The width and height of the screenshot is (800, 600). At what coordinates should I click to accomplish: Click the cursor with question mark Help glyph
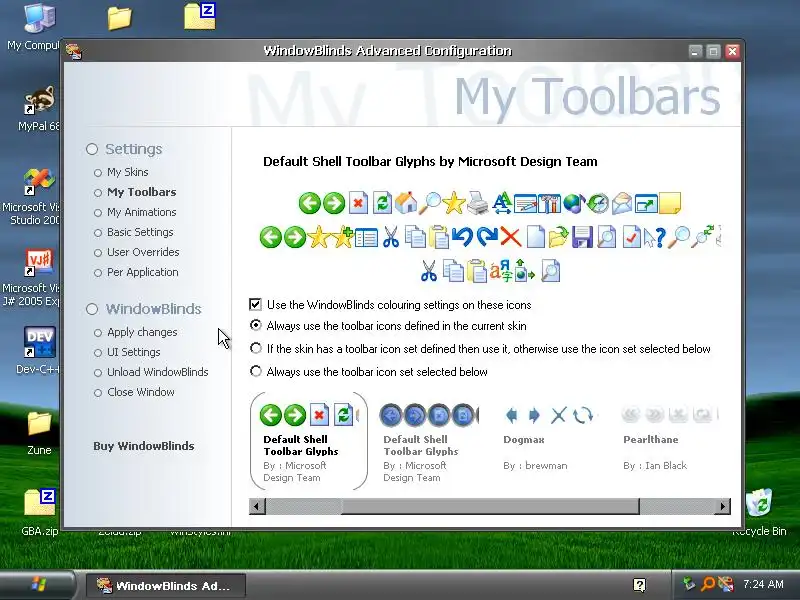tap(655, 237)
